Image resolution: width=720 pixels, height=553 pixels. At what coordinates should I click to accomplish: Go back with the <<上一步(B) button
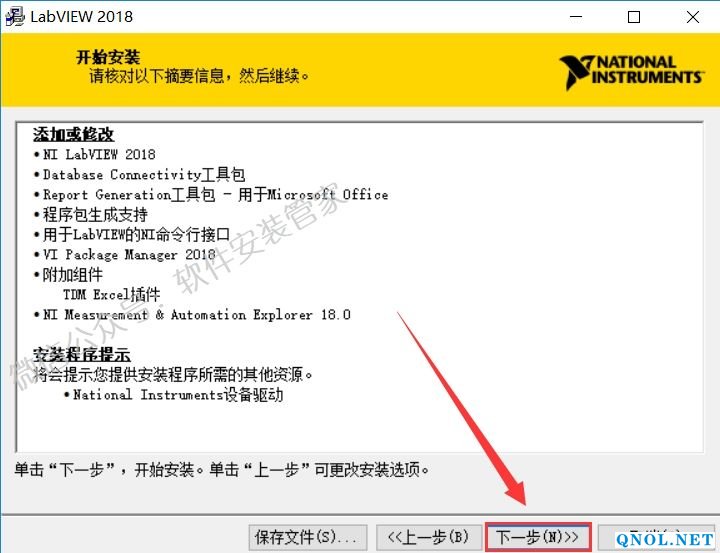pos(427,537)
